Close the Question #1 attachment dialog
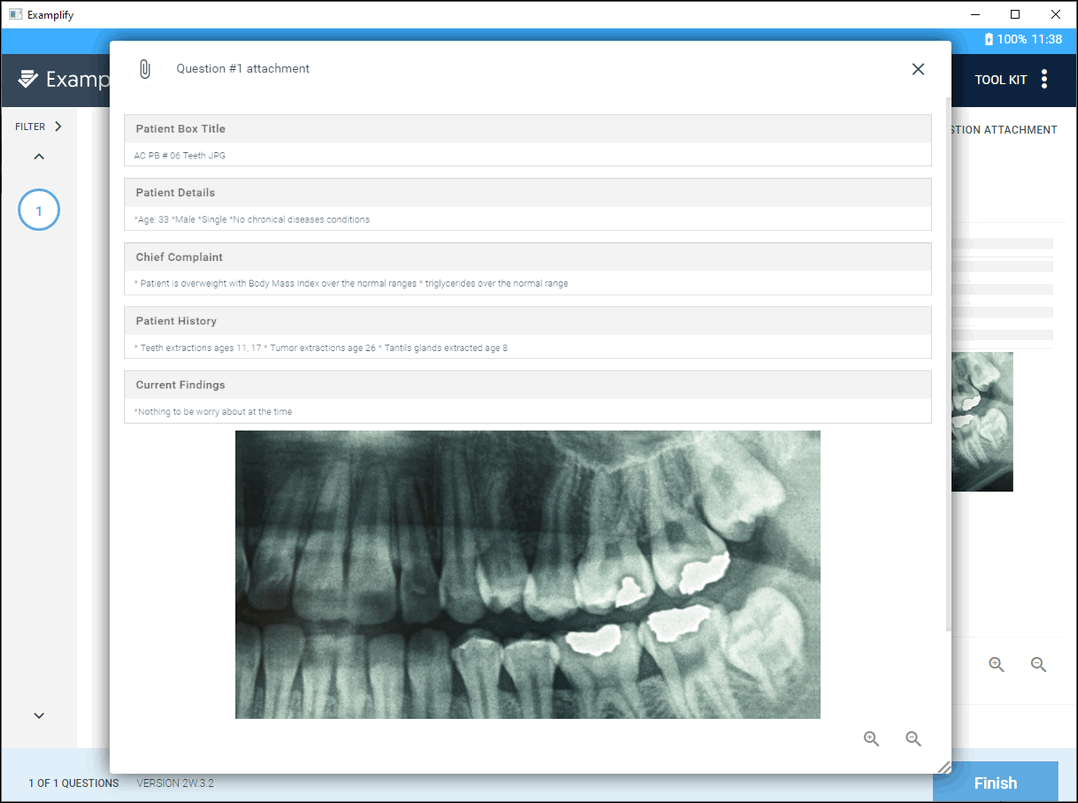The image size is (1078, 803). [918, 69]
